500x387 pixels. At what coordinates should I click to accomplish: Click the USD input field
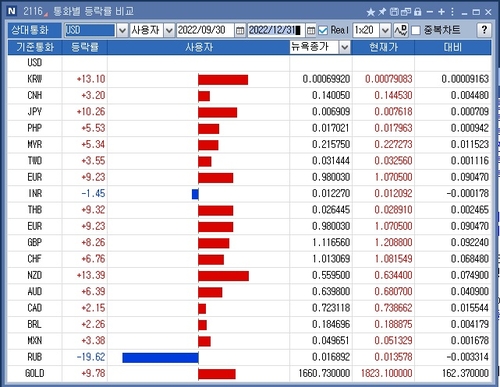click(89, 30)
